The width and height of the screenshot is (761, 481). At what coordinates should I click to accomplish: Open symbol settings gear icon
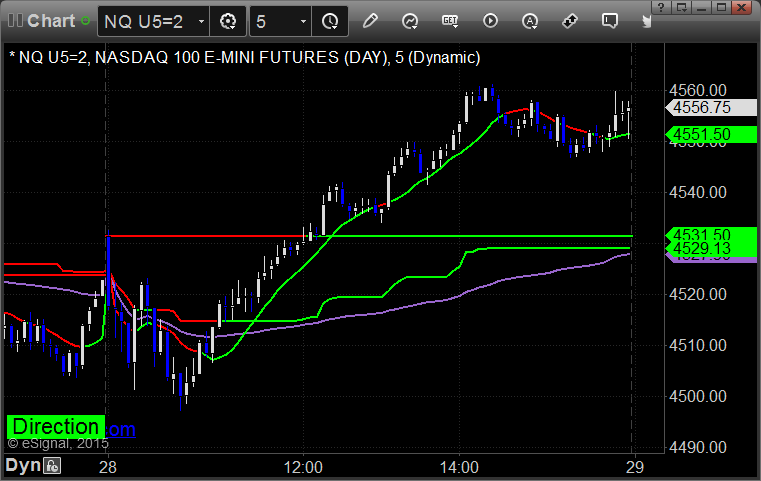pos(228,22)
